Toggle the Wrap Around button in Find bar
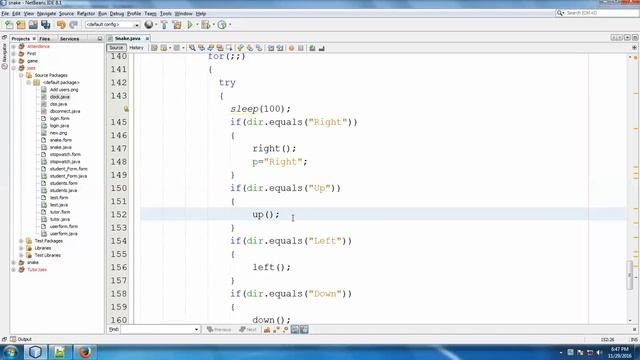Viewport: 640px width, 360px height. (304, 329)
